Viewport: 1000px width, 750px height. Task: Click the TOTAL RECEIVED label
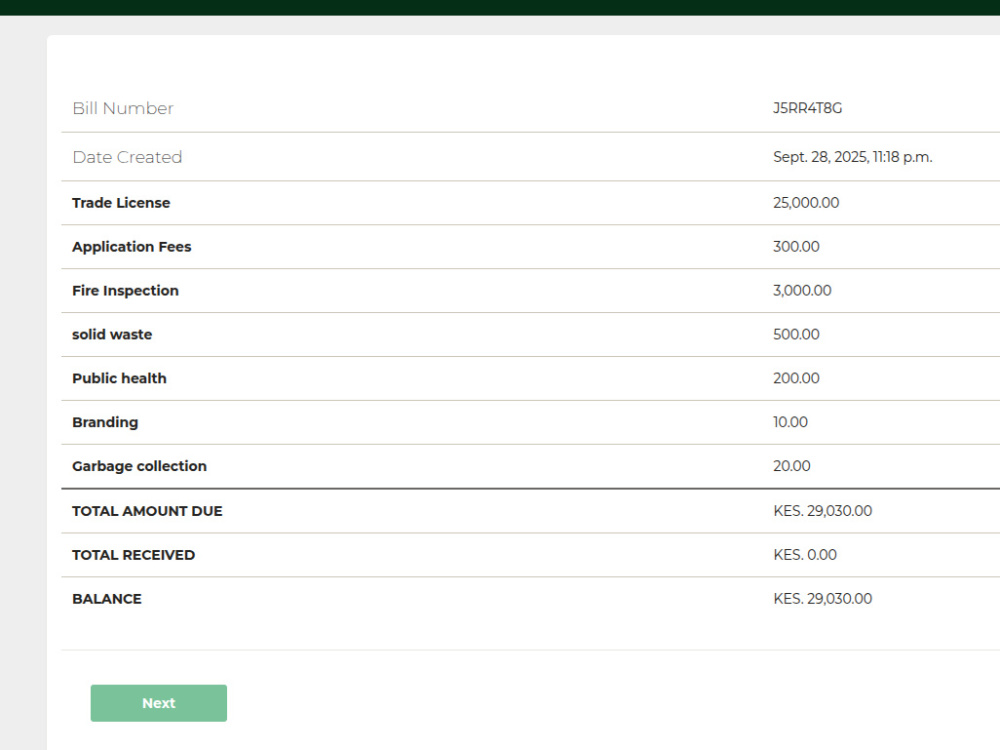tap(133, 555)
